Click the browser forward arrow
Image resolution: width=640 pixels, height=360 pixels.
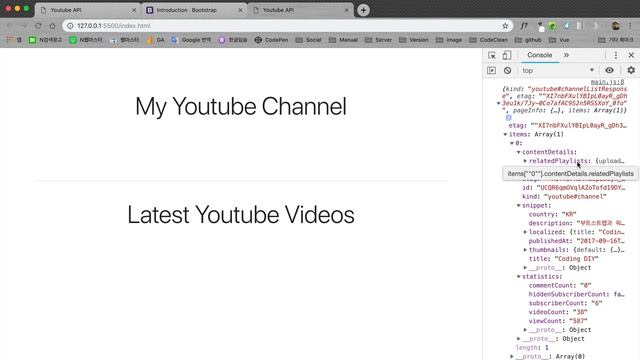click(x=24, y=26)
